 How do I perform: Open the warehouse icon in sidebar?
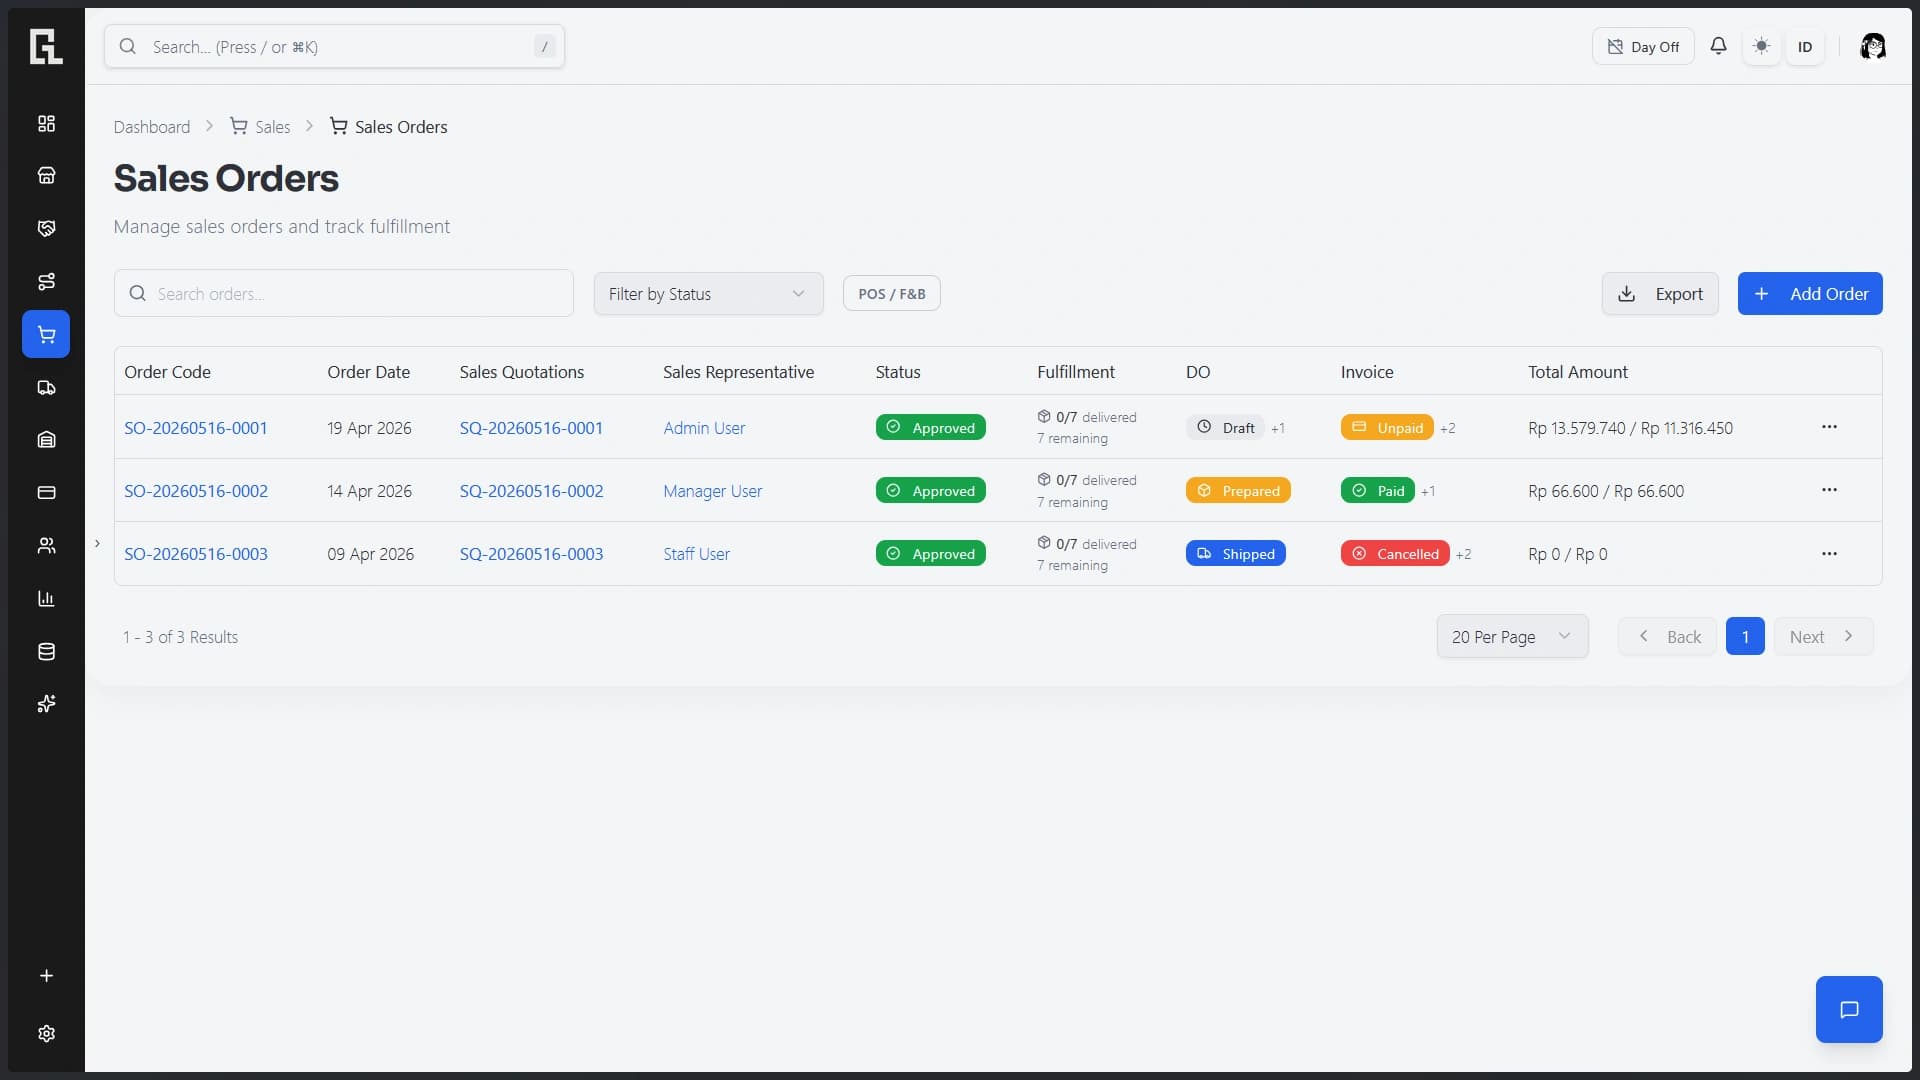click(46, 439)
